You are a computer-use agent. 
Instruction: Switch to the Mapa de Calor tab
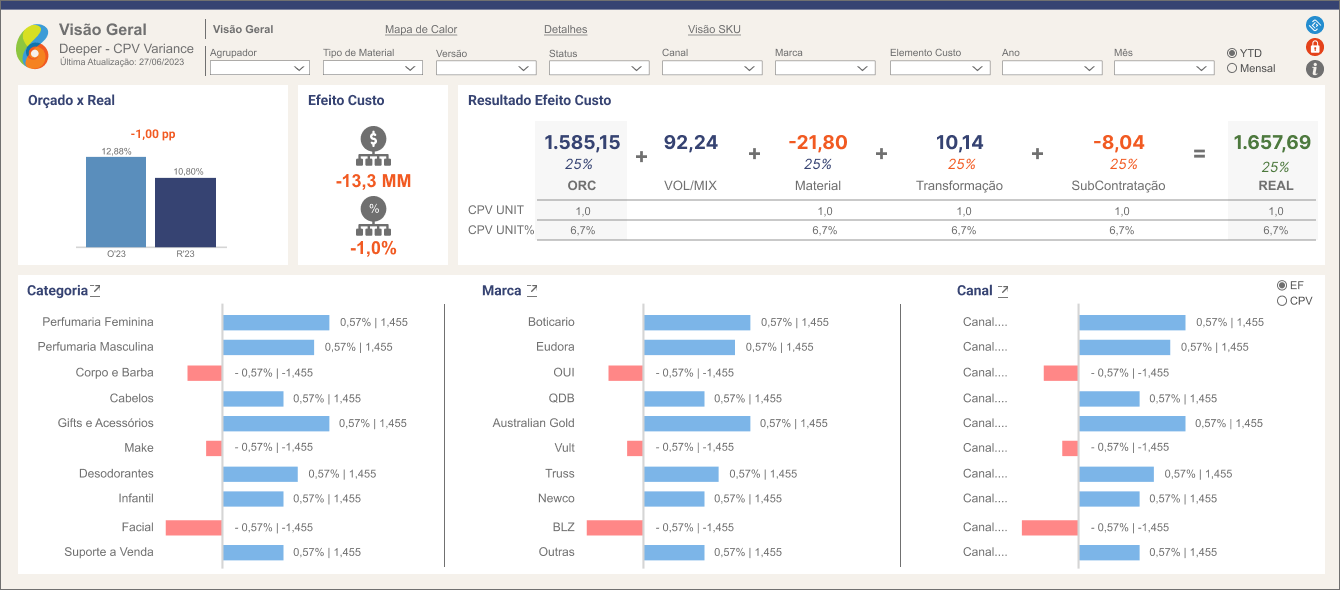[421, 30]
